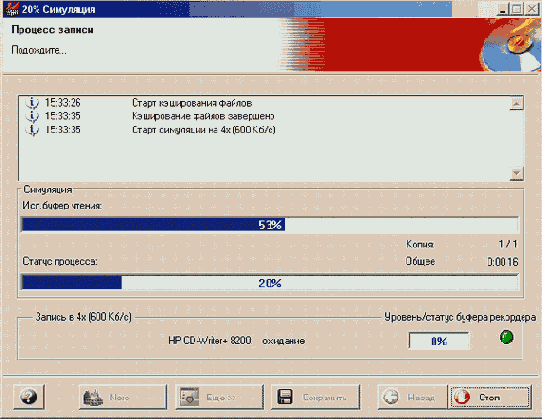Click the 'ожидание' recorder status text
This screenshot has height=419, width=542.
(283, 341)
